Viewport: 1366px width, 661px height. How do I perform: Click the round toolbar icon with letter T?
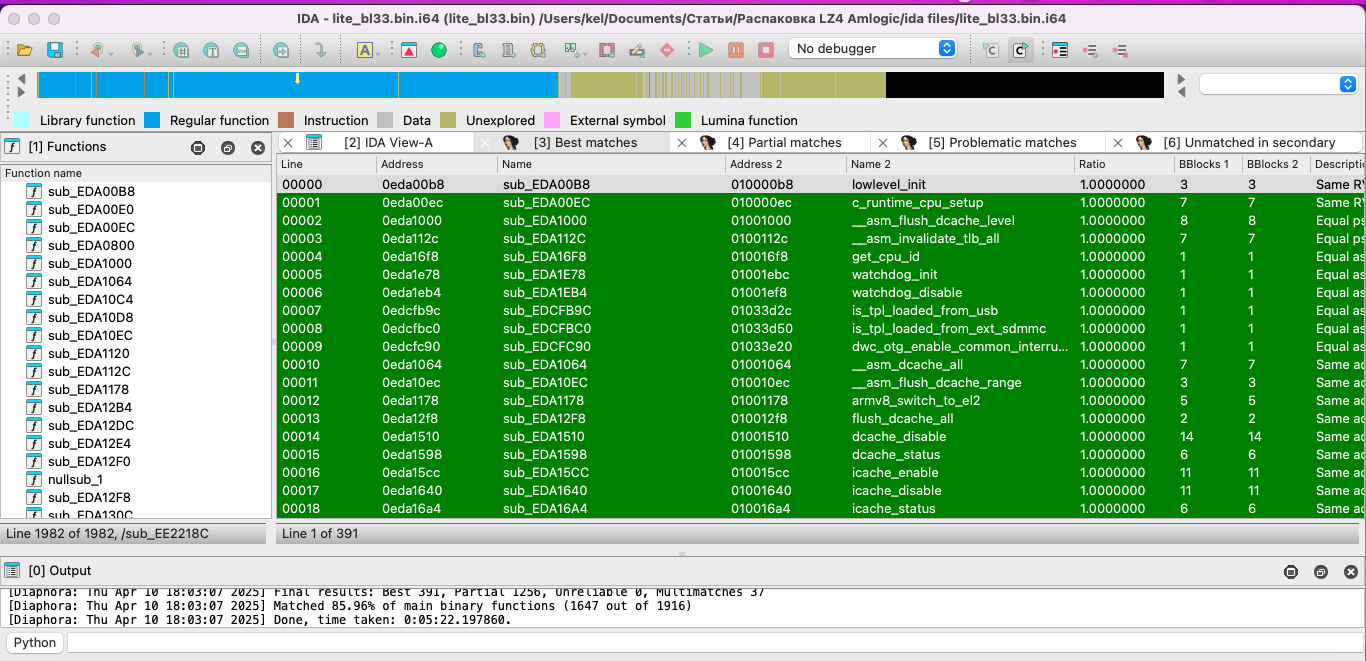pos(211,49)
